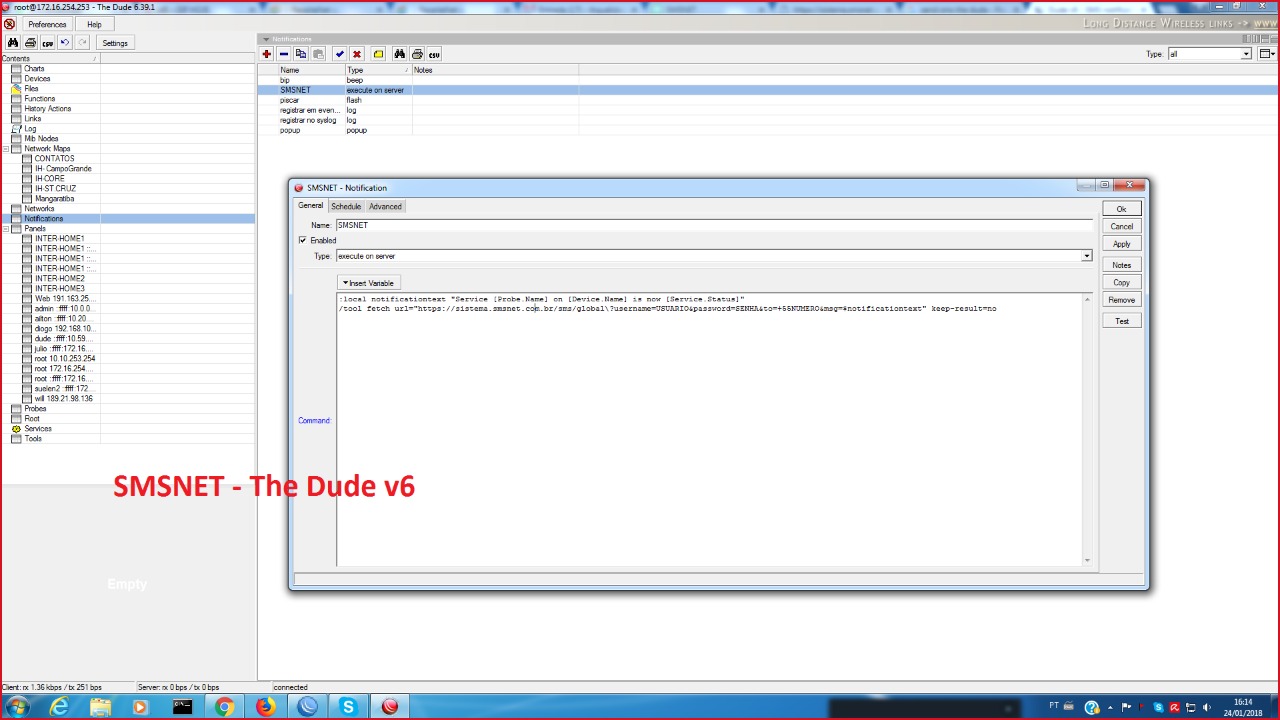The image size is (1280, 720).
Task: Click the Copy button in the dialog
Action: pyautogui.click(x=1121, y=283)
